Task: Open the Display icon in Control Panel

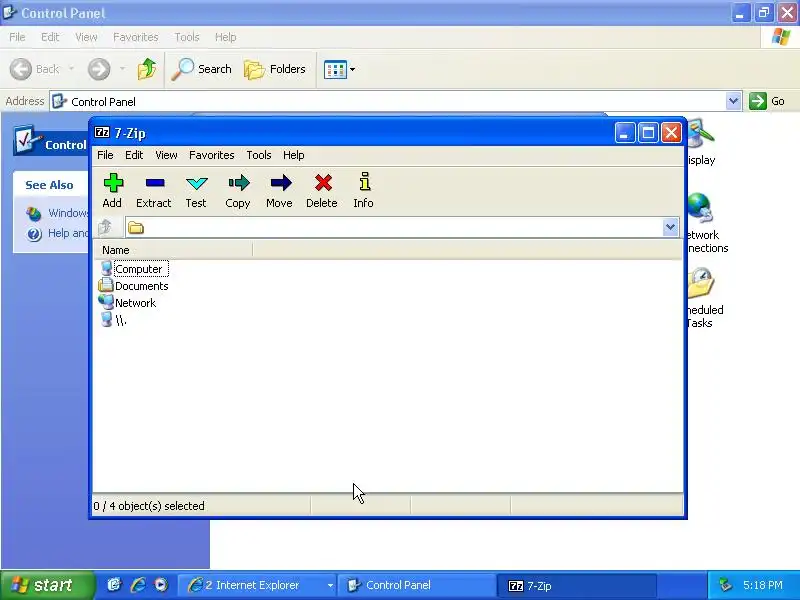Action: coord(701,143)
